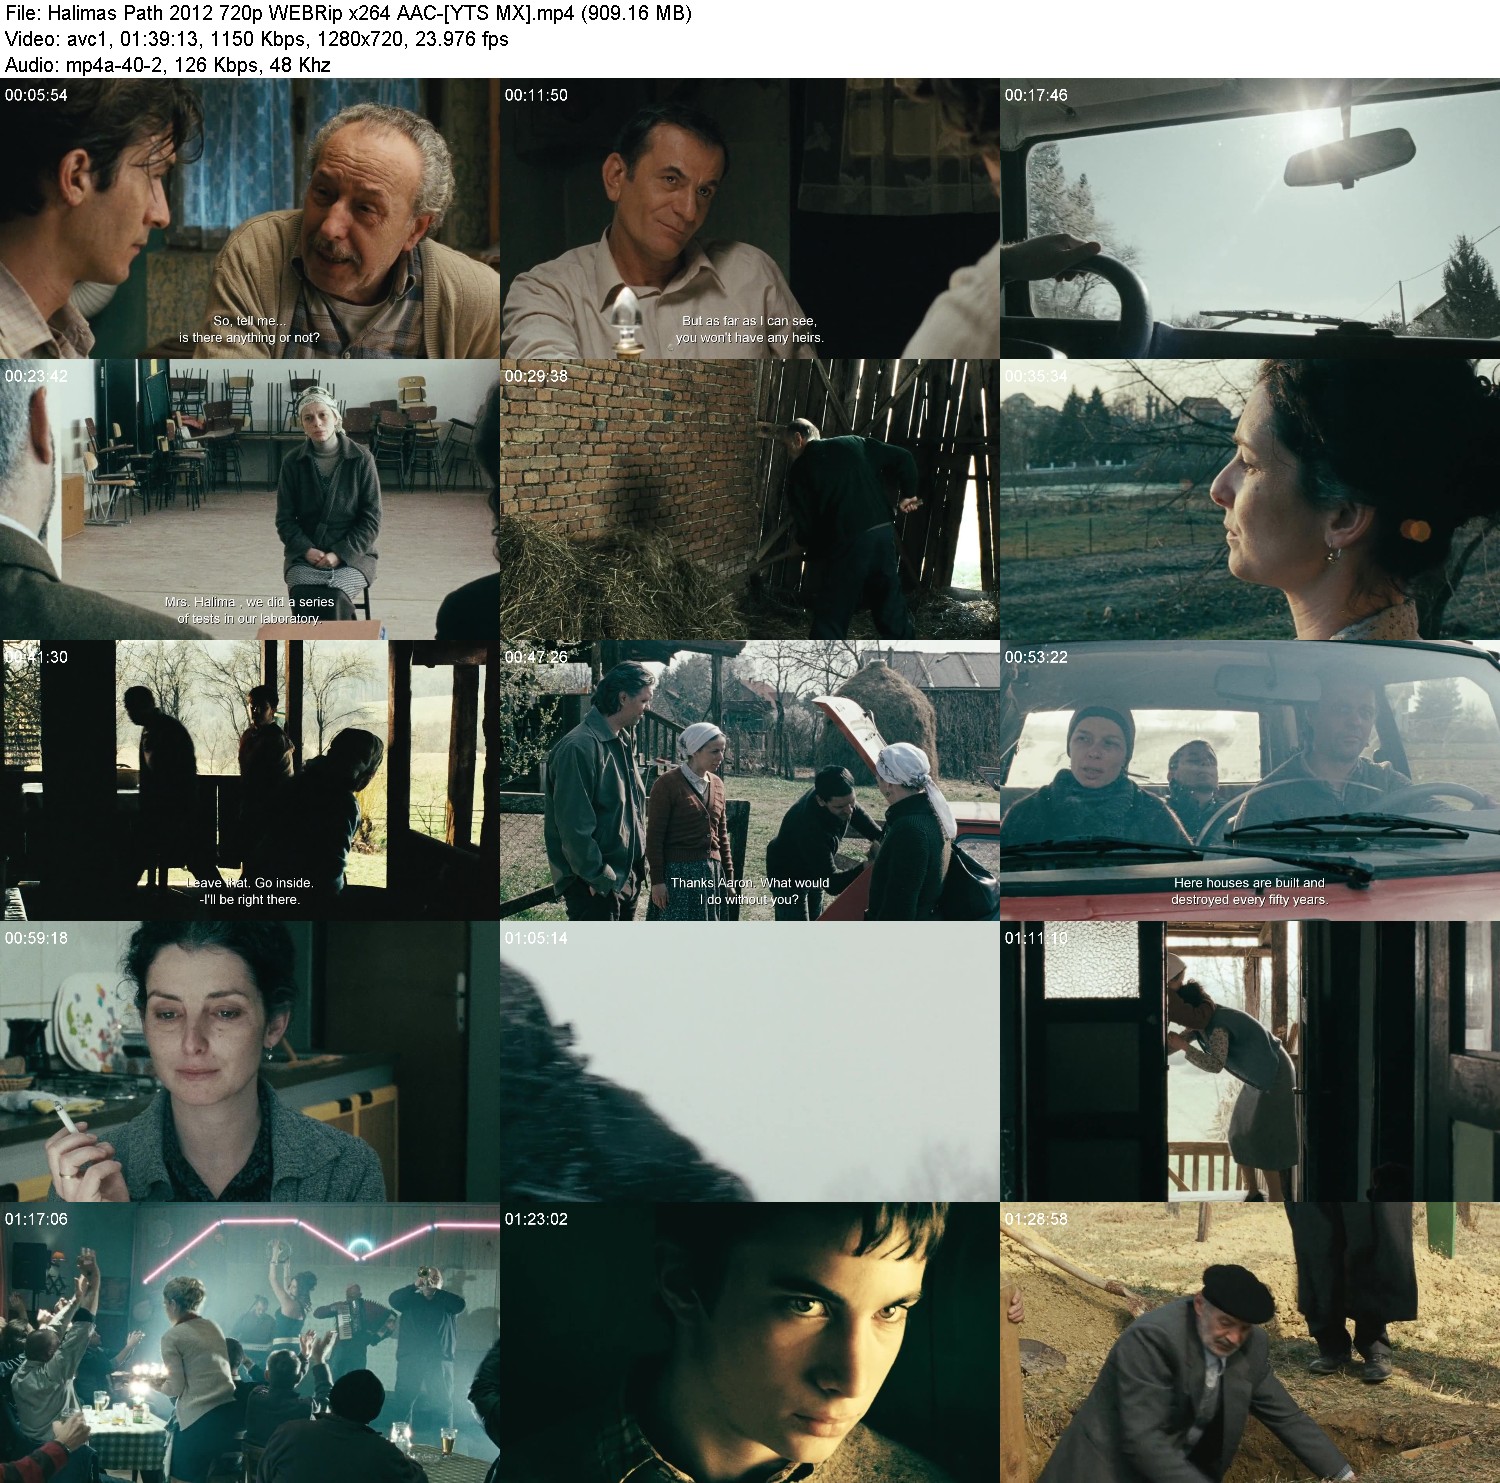Select the smoking woman frame at 00:59:18
Image resolution: width=1500 pixels, height=1483 pixels.
tap(250, 1062)
